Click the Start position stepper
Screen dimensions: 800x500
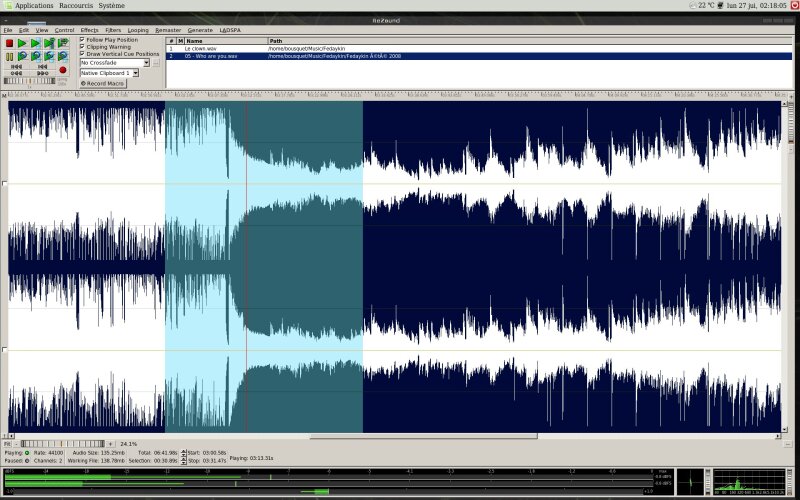184,453
